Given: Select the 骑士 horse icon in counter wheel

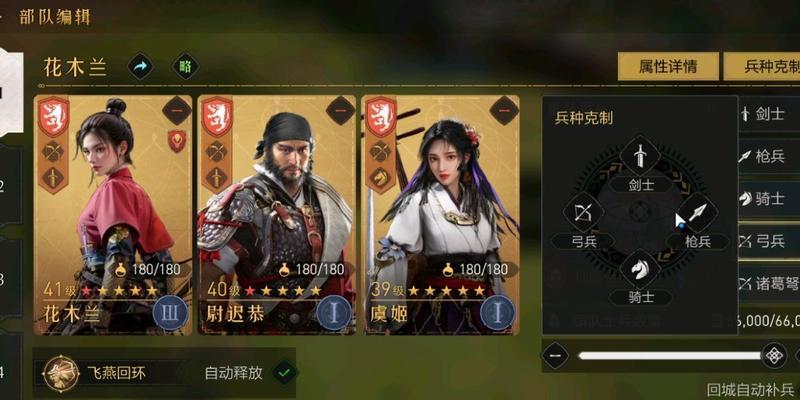Looking at the screenshot, I should pos(640,269).
